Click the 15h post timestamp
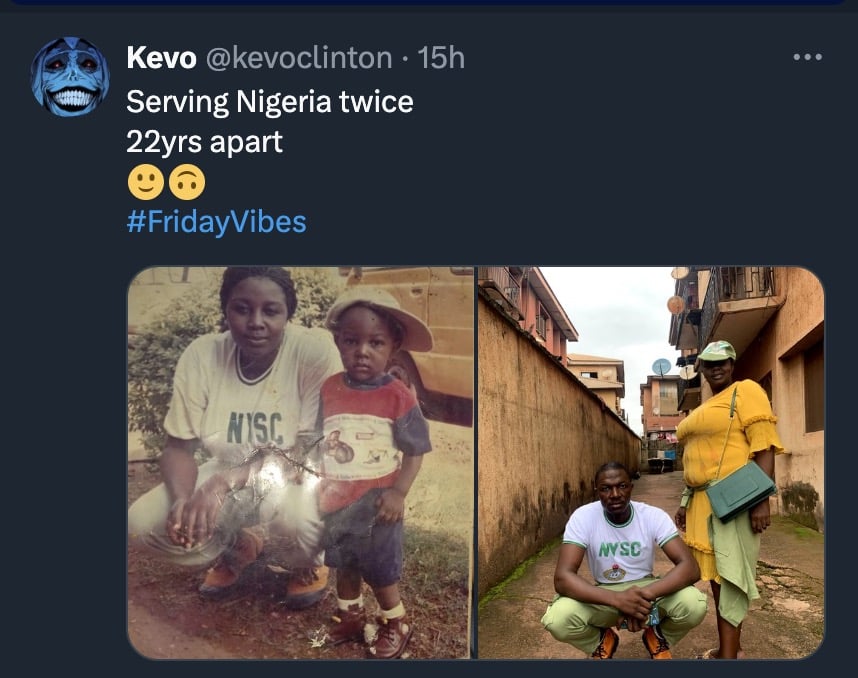The width and height of the screenshot is (858, 678). (x=441, y=58)
